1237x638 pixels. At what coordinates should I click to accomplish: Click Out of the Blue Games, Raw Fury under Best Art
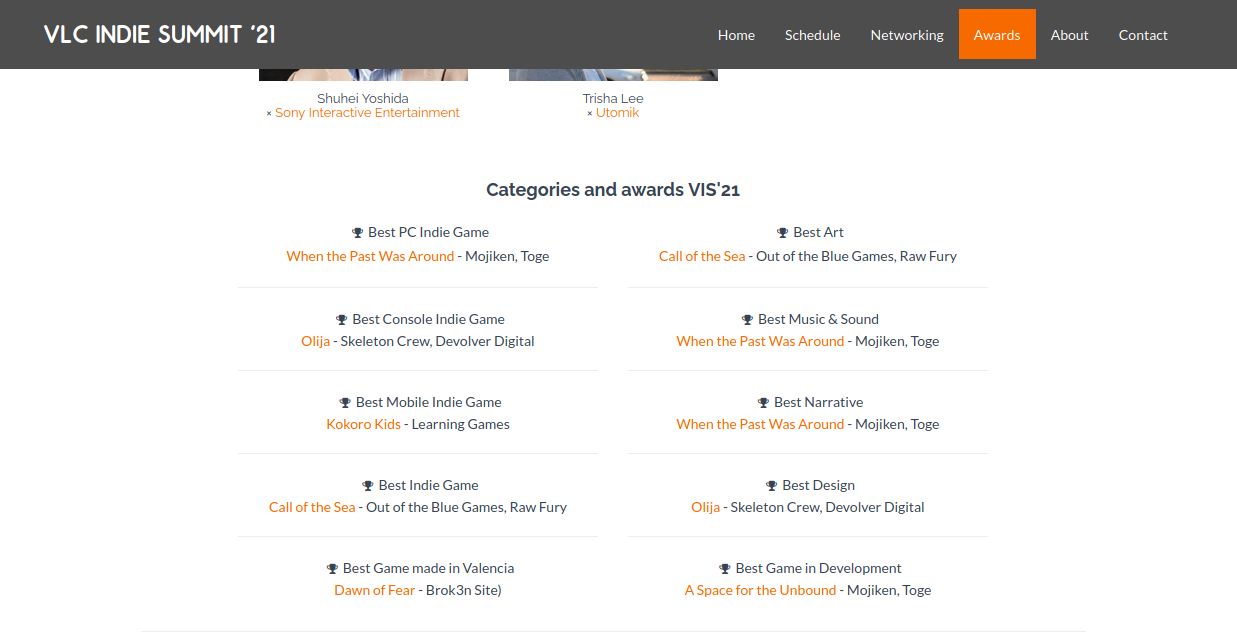[856, 256]
